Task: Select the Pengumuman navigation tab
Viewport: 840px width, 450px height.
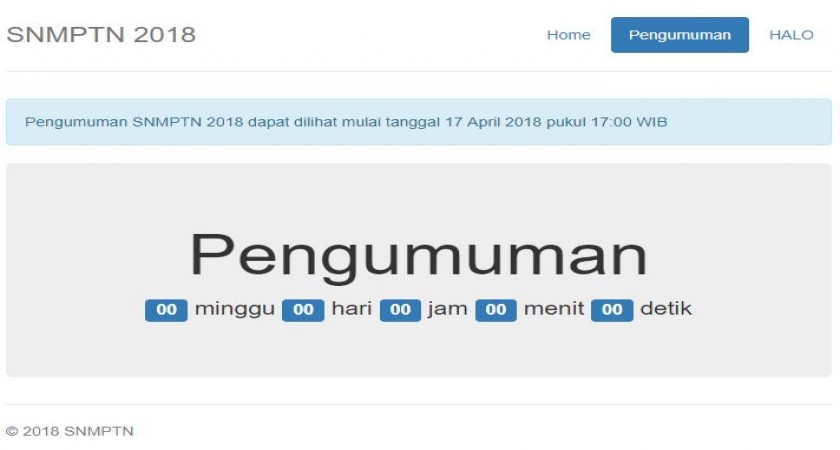Action: pos(680,35)
